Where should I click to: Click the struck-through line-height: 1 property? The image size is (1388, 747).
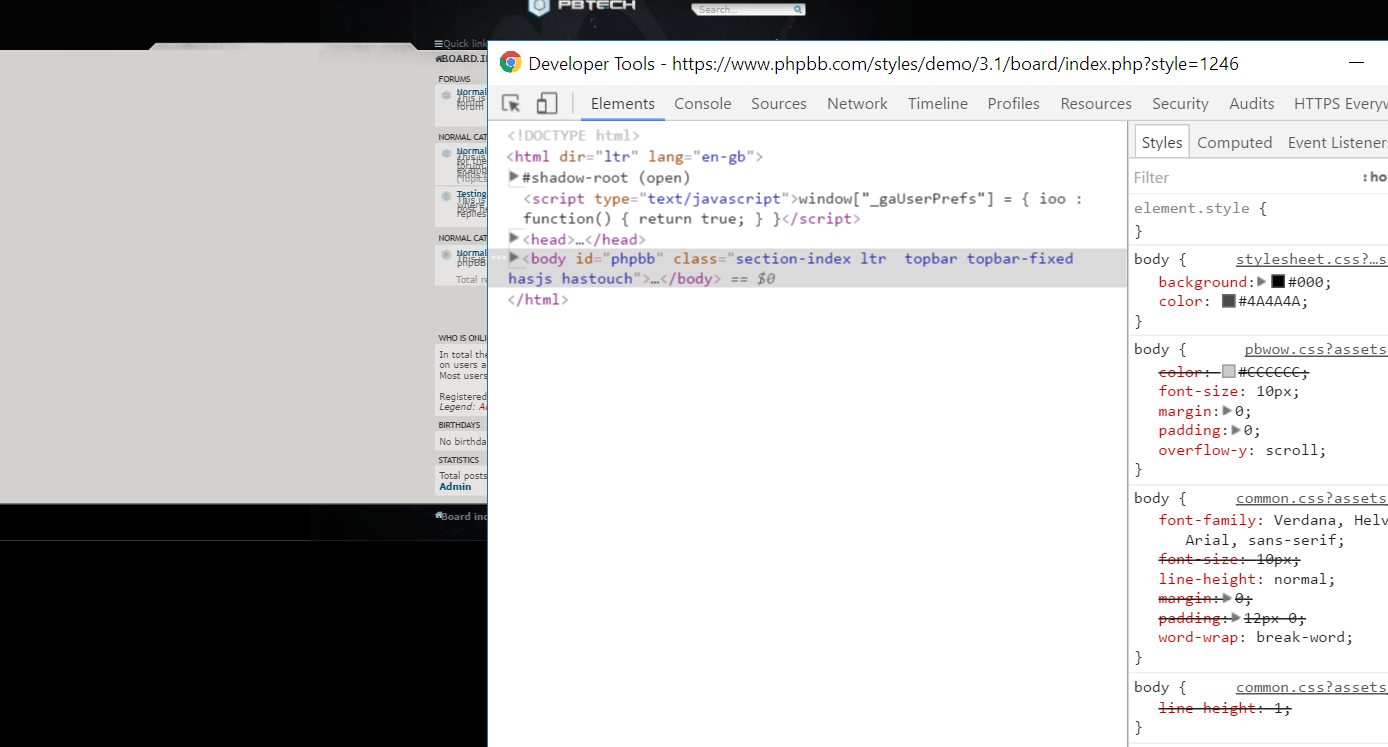click(1225, 708)
